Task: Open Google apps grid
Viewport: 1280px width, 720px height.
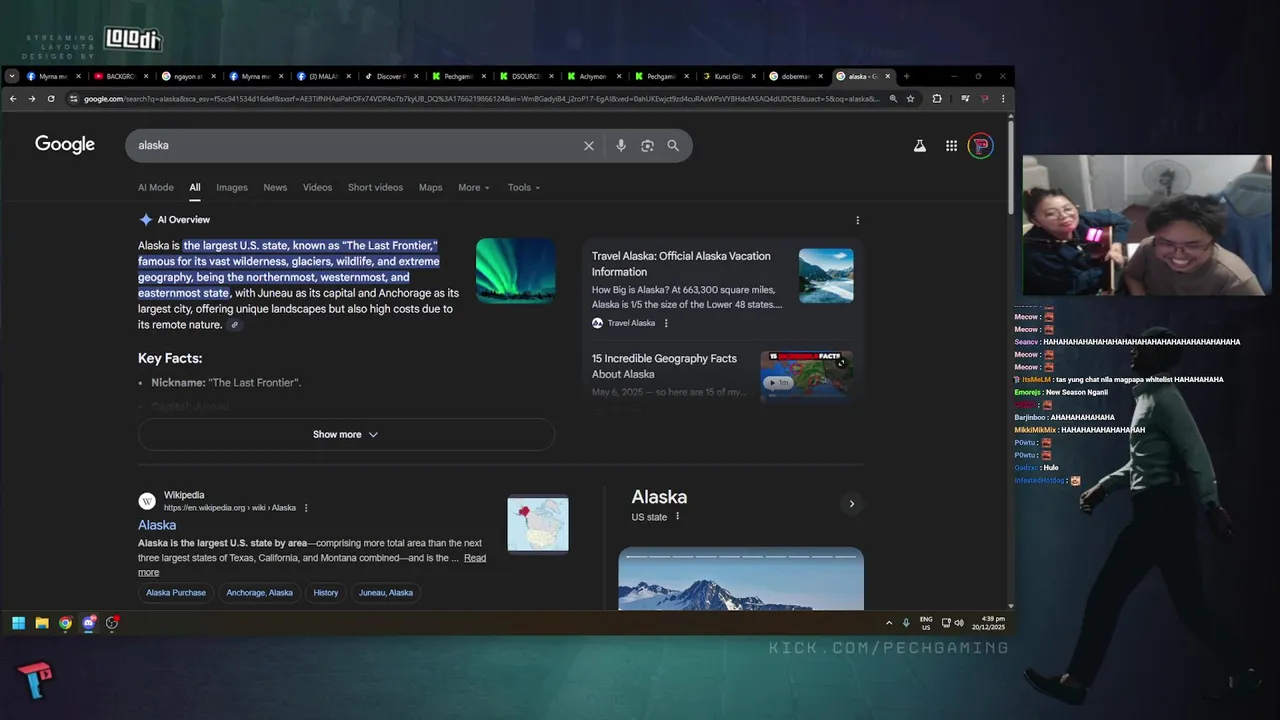Action: click(951, 146)
